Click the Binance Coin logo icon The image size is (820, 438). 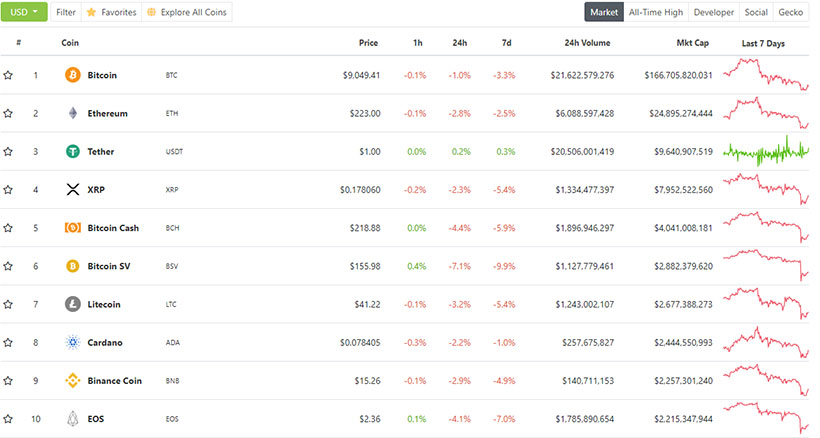click(x=72, y=380)
